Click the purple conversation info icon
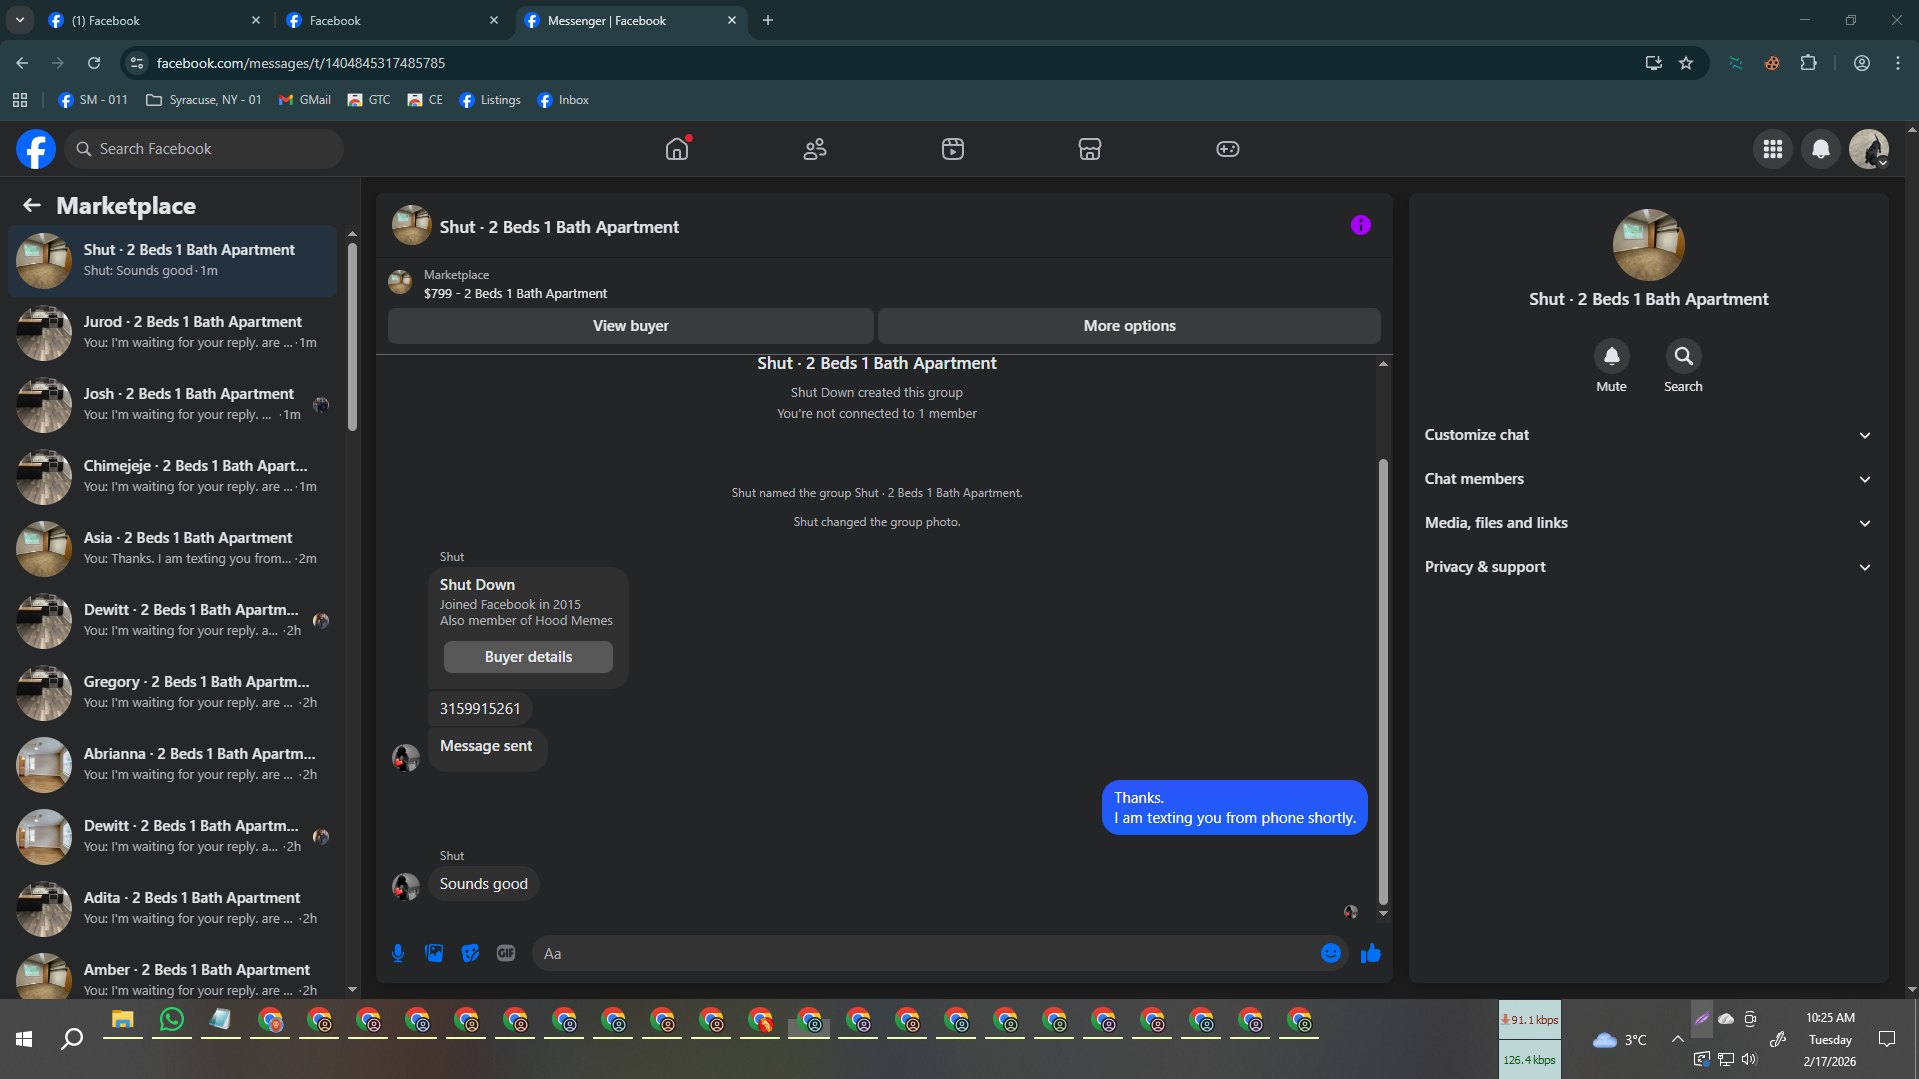The height and width of the screenshot is (1079, 1919). 1360,225
